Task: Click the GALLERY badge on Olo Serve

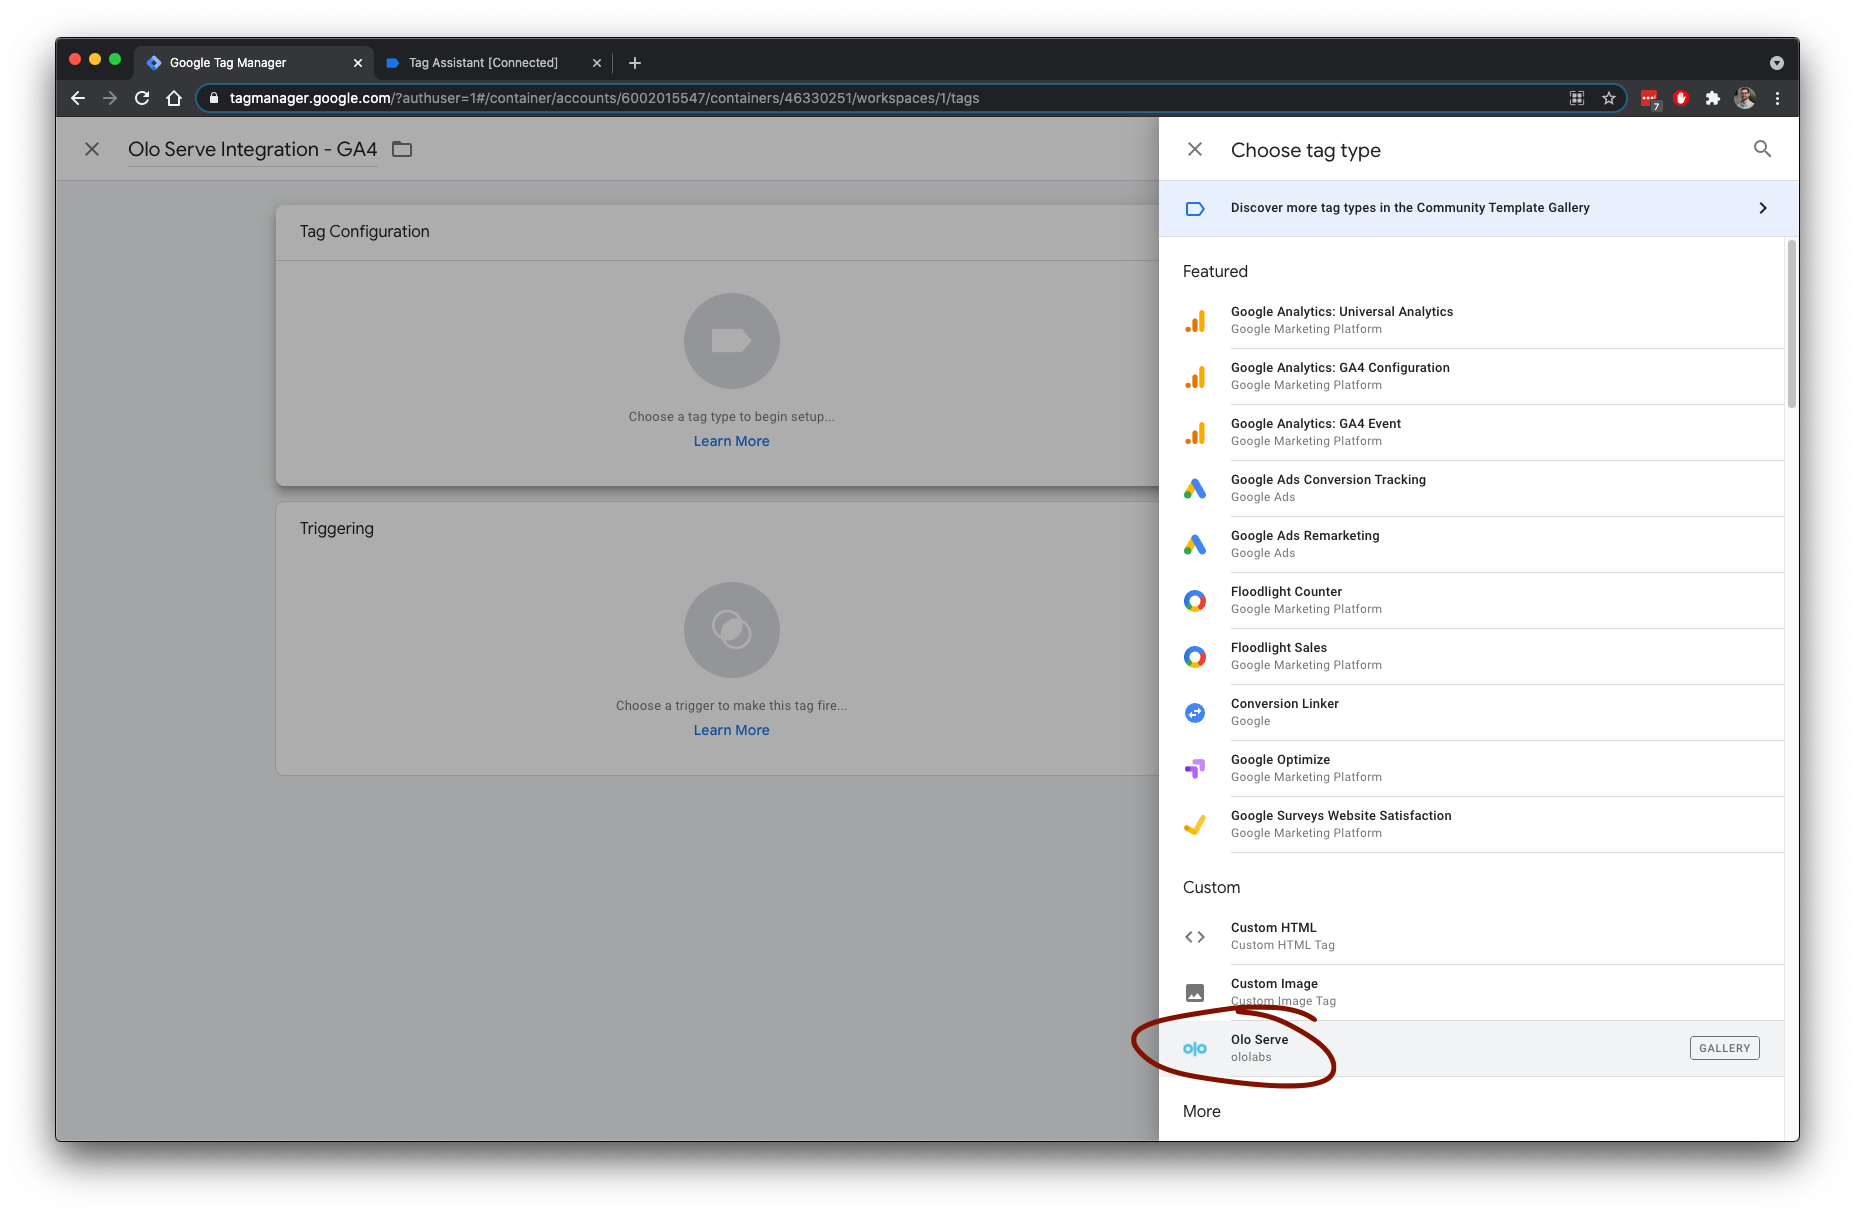Action: (1724, 1048)
